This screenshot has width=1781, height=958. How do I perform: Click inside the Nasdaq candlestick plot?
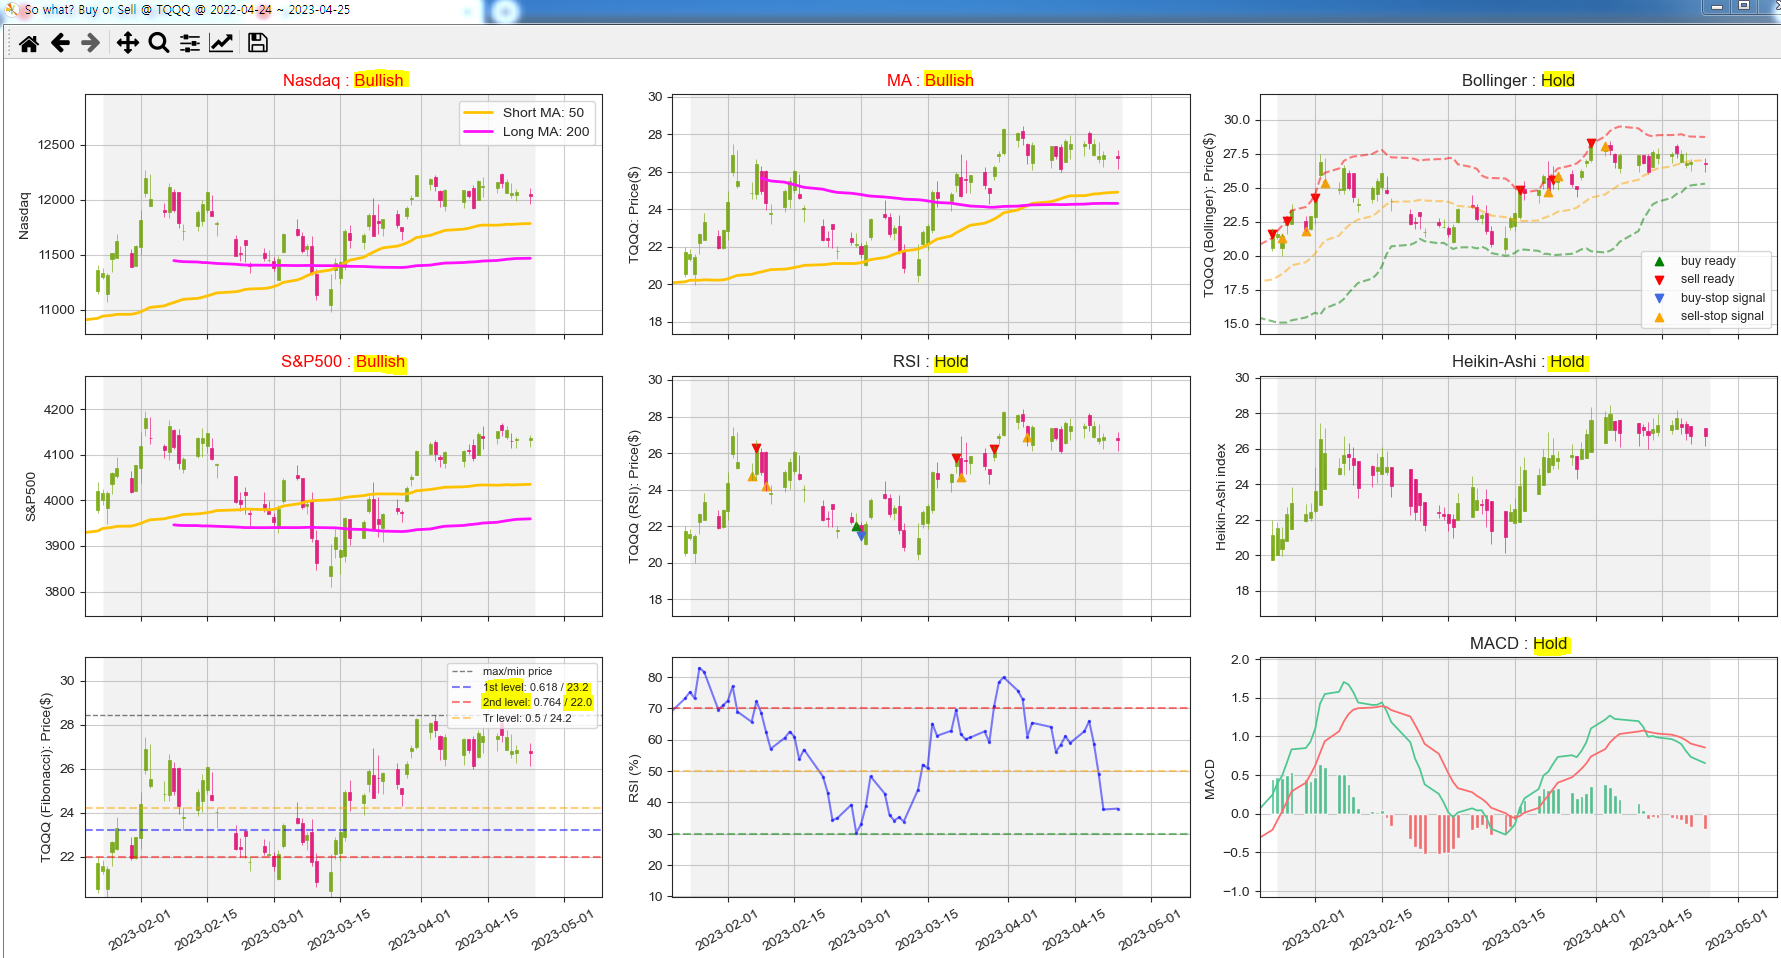[343, 215]
